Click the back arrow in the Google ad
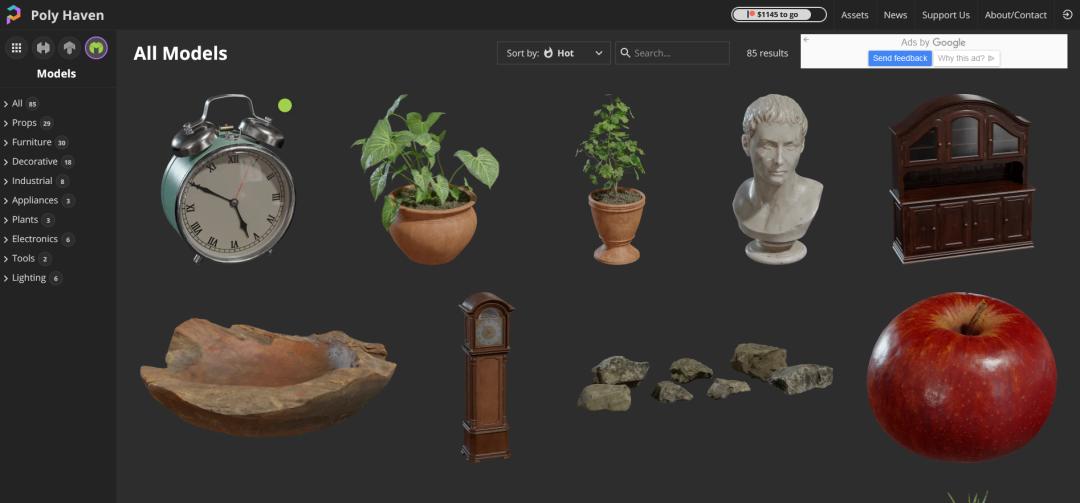1080x503 pixels. [x=807, y=41]
